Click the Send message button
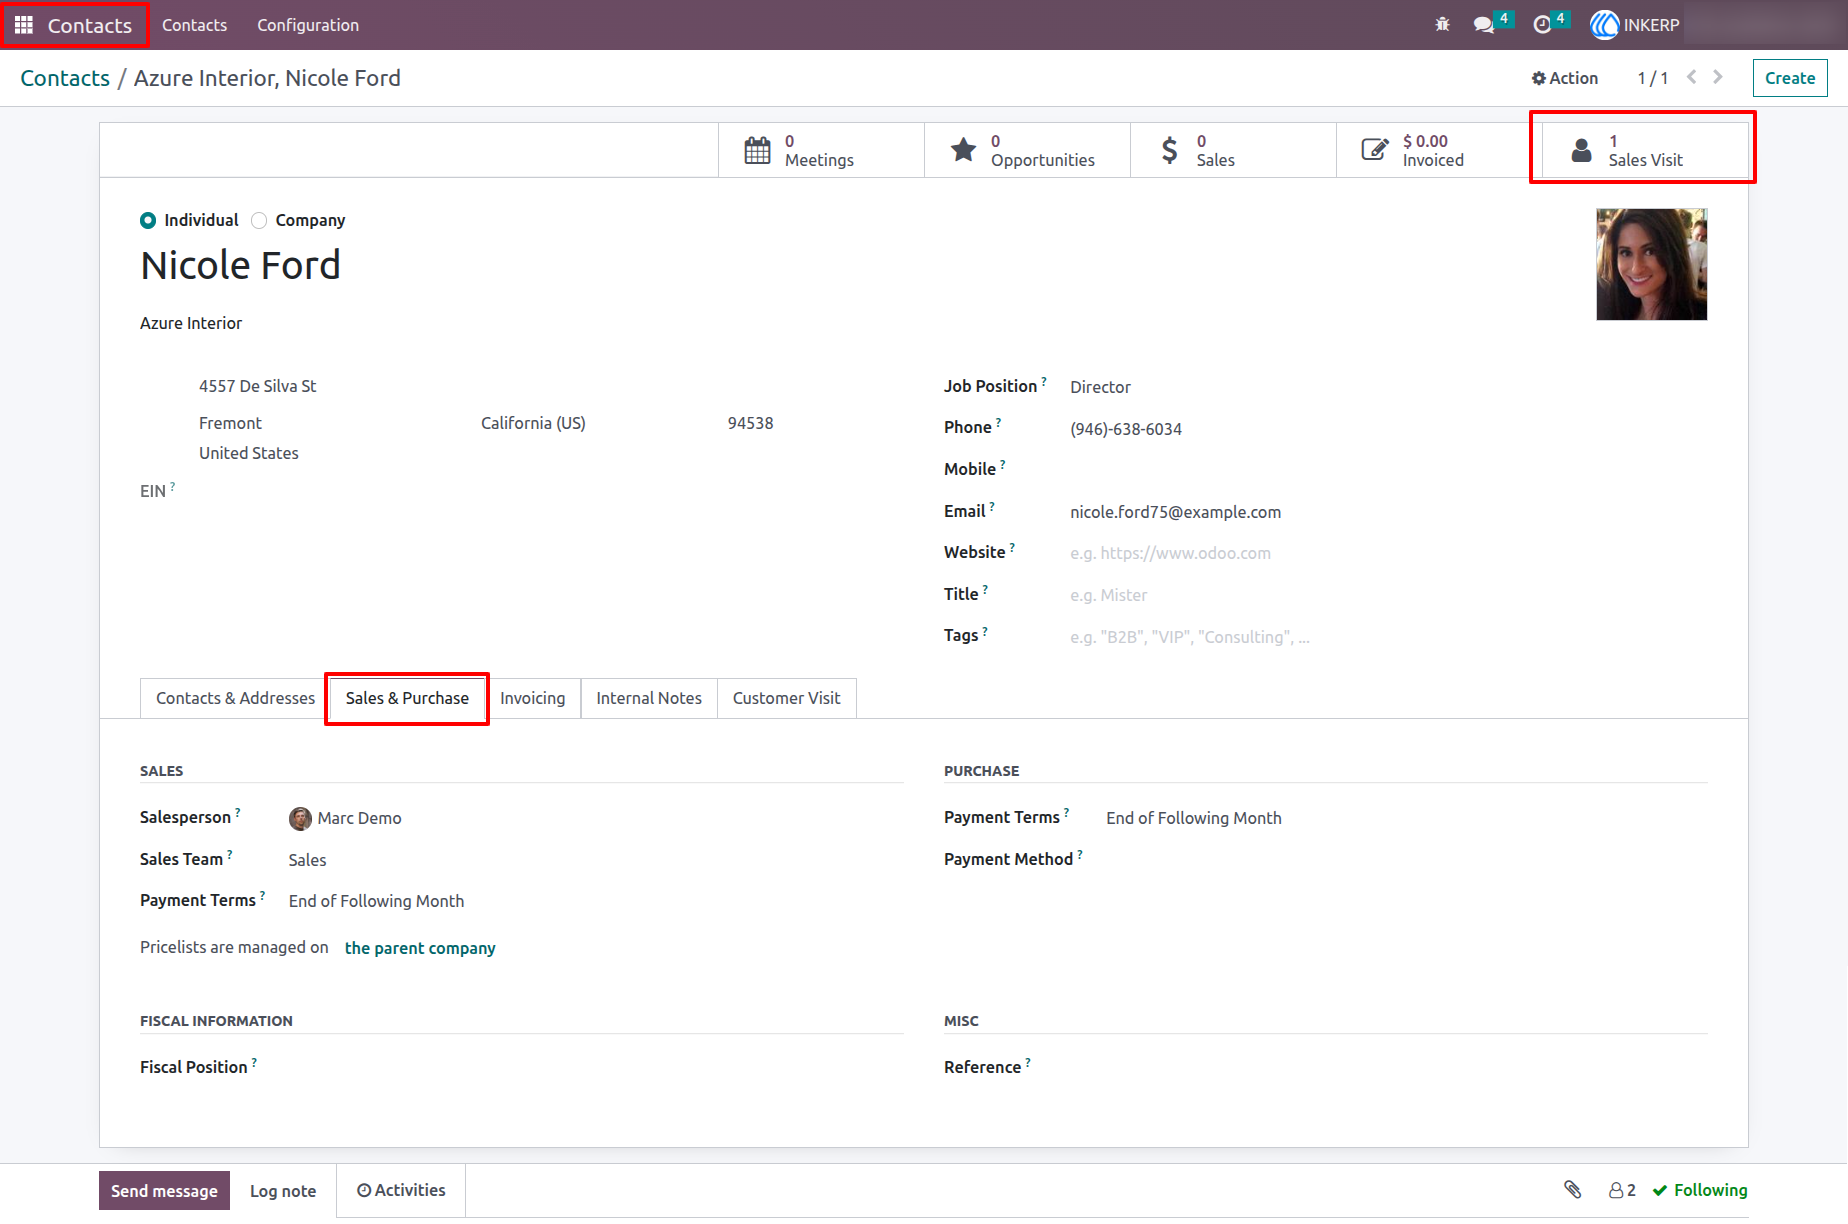 [x=164, y=1191]
